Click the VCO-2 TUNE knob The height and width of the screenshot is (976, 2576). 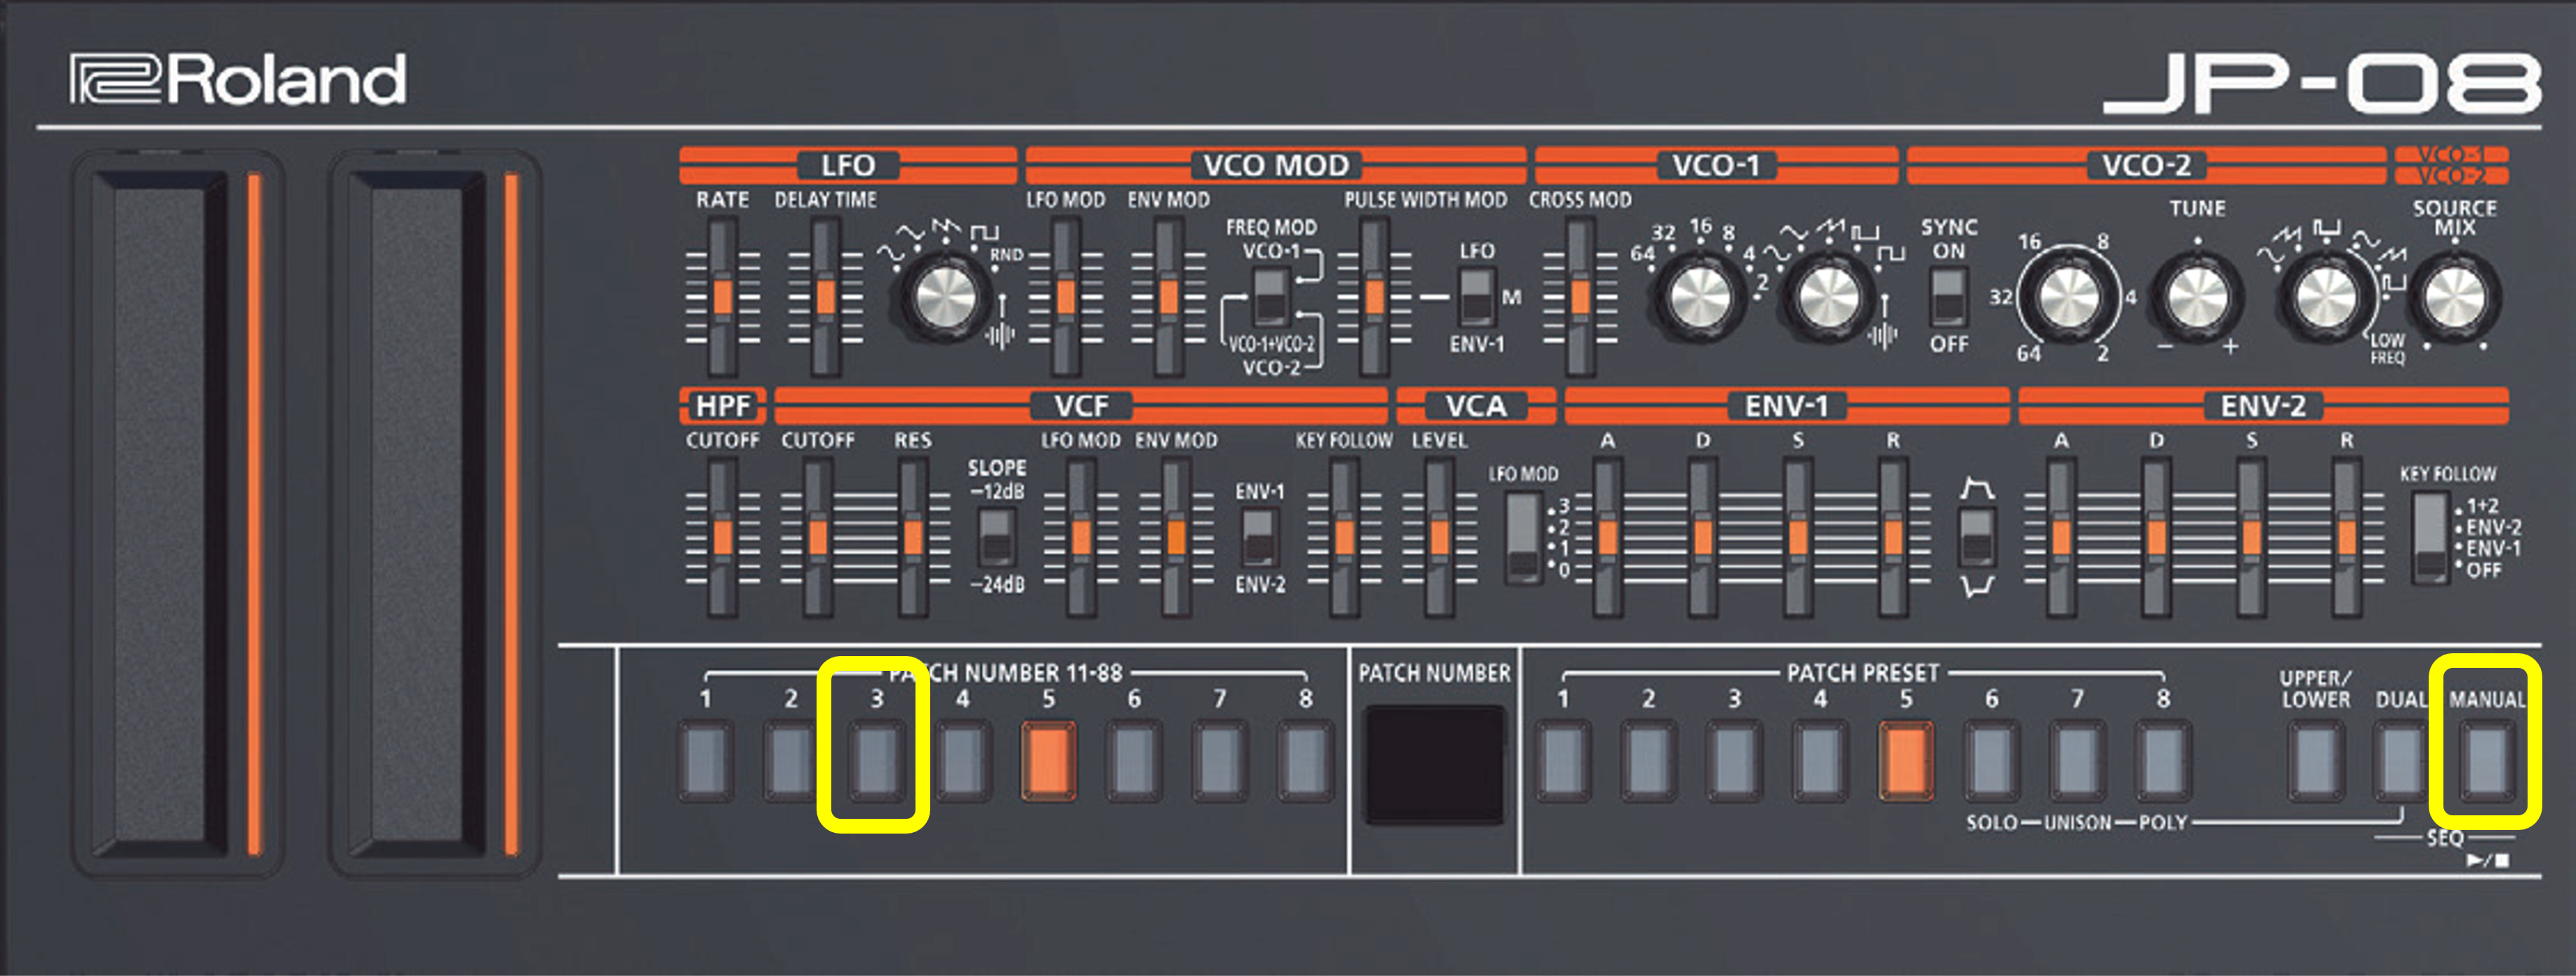point(2196,297)
